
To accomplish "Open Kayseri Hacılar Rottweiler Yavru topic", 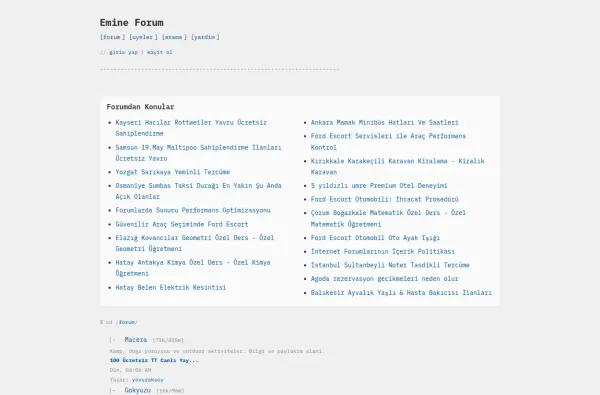I will tap(191, 128).
